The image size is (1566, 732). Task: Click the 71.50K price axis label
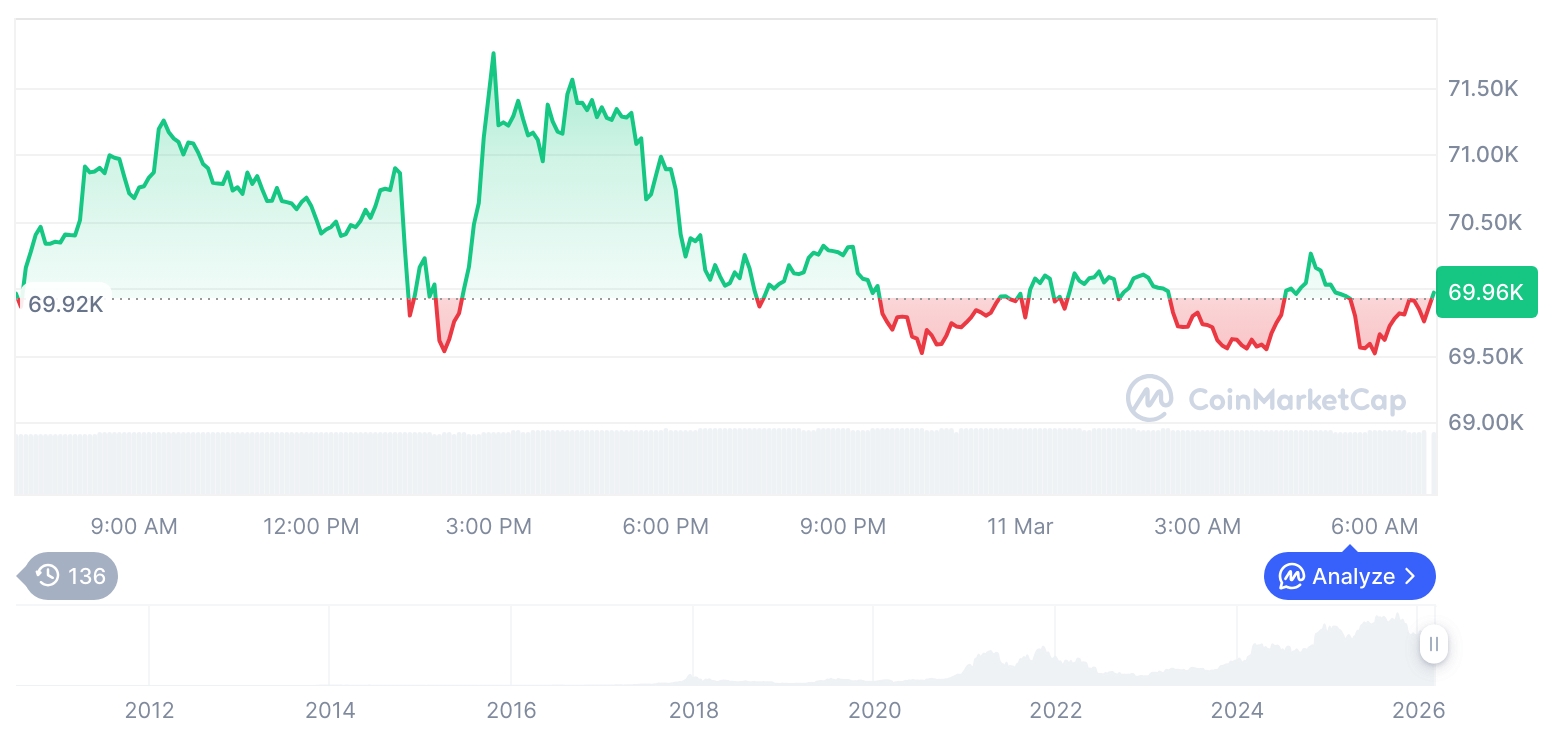coord(1483,89)
